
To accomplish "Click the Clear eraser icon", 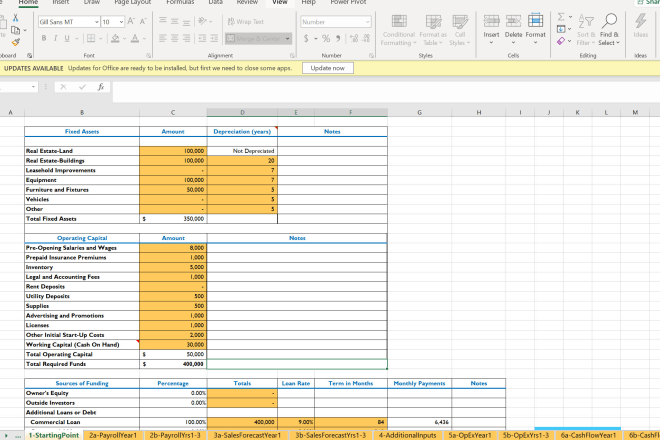I will pyautogui.click(x=561, y=41).
